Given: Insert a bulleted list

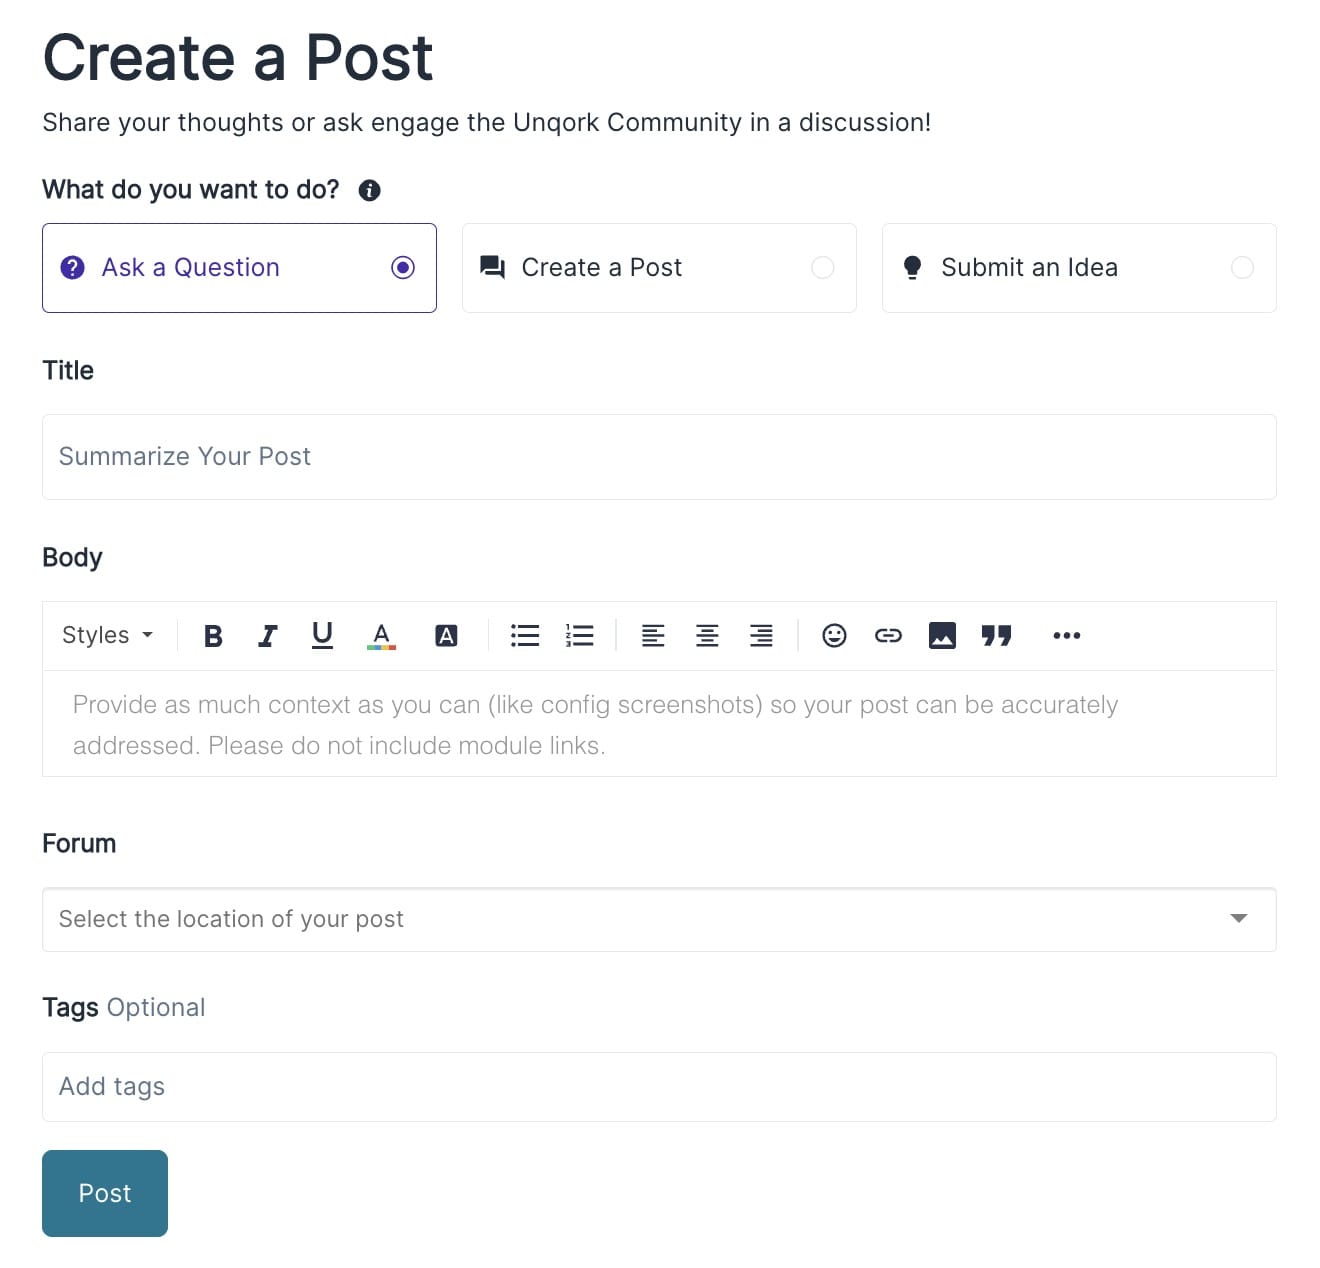Looking at the screenshot, I should coord(525,636).
